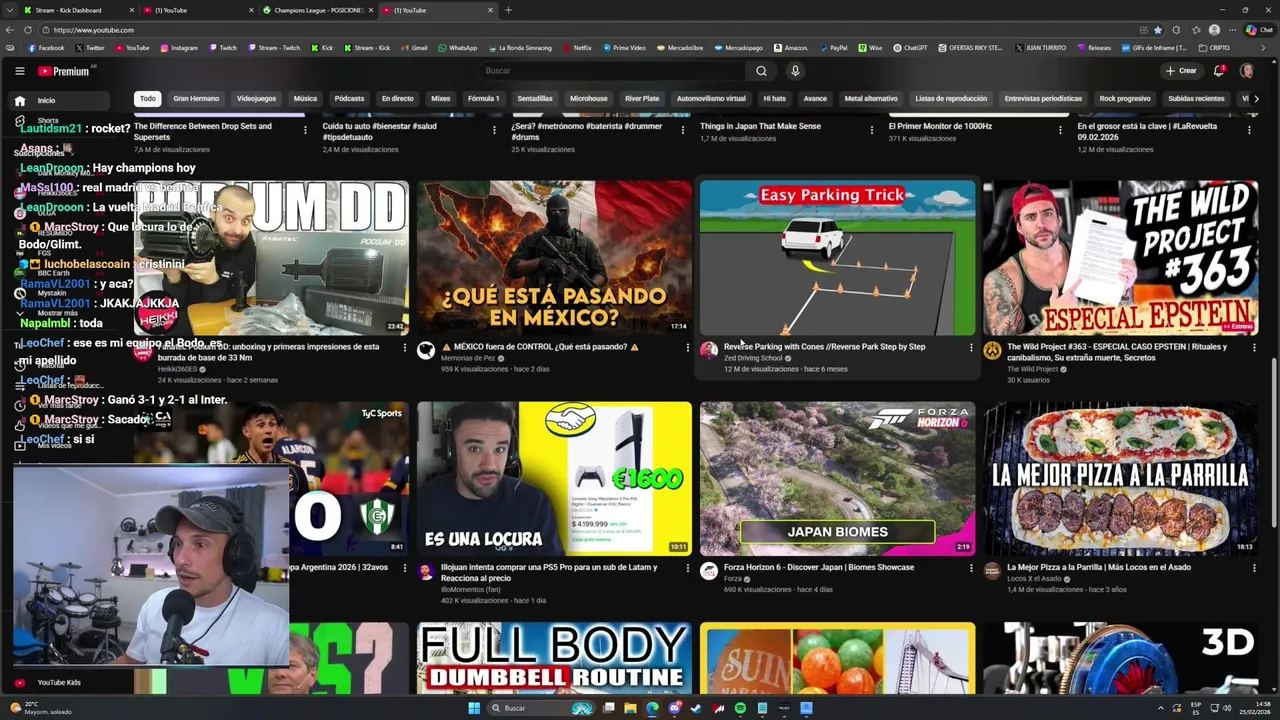Screen dimensions: 1280x720
Task: Open Facebook bookmark
Action: pos(46,48)
